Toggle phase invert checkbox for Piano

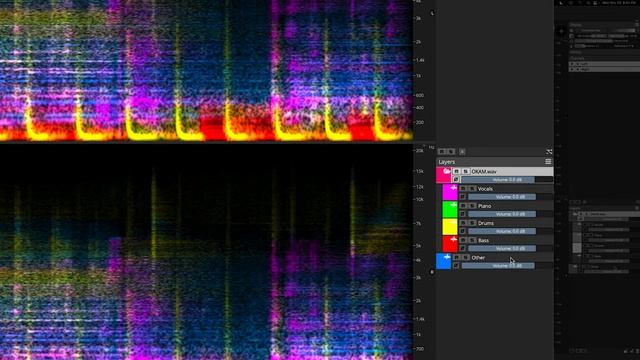tap(462, 214)
